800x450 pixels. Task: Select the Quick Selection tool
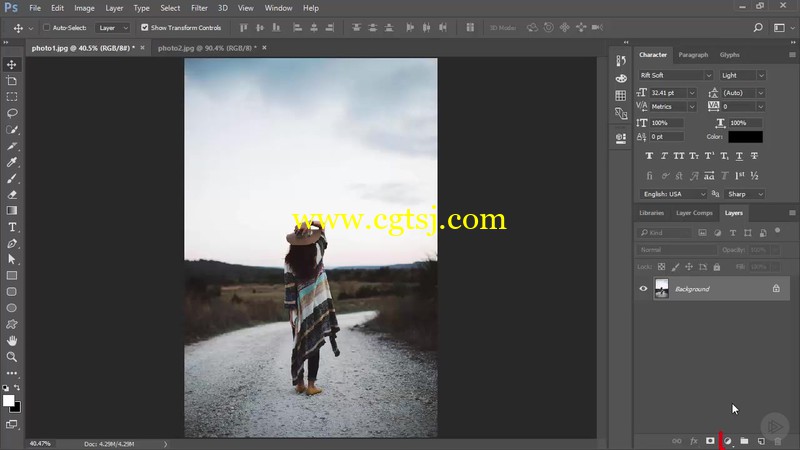pyautogui.click(x=12, y=130)
